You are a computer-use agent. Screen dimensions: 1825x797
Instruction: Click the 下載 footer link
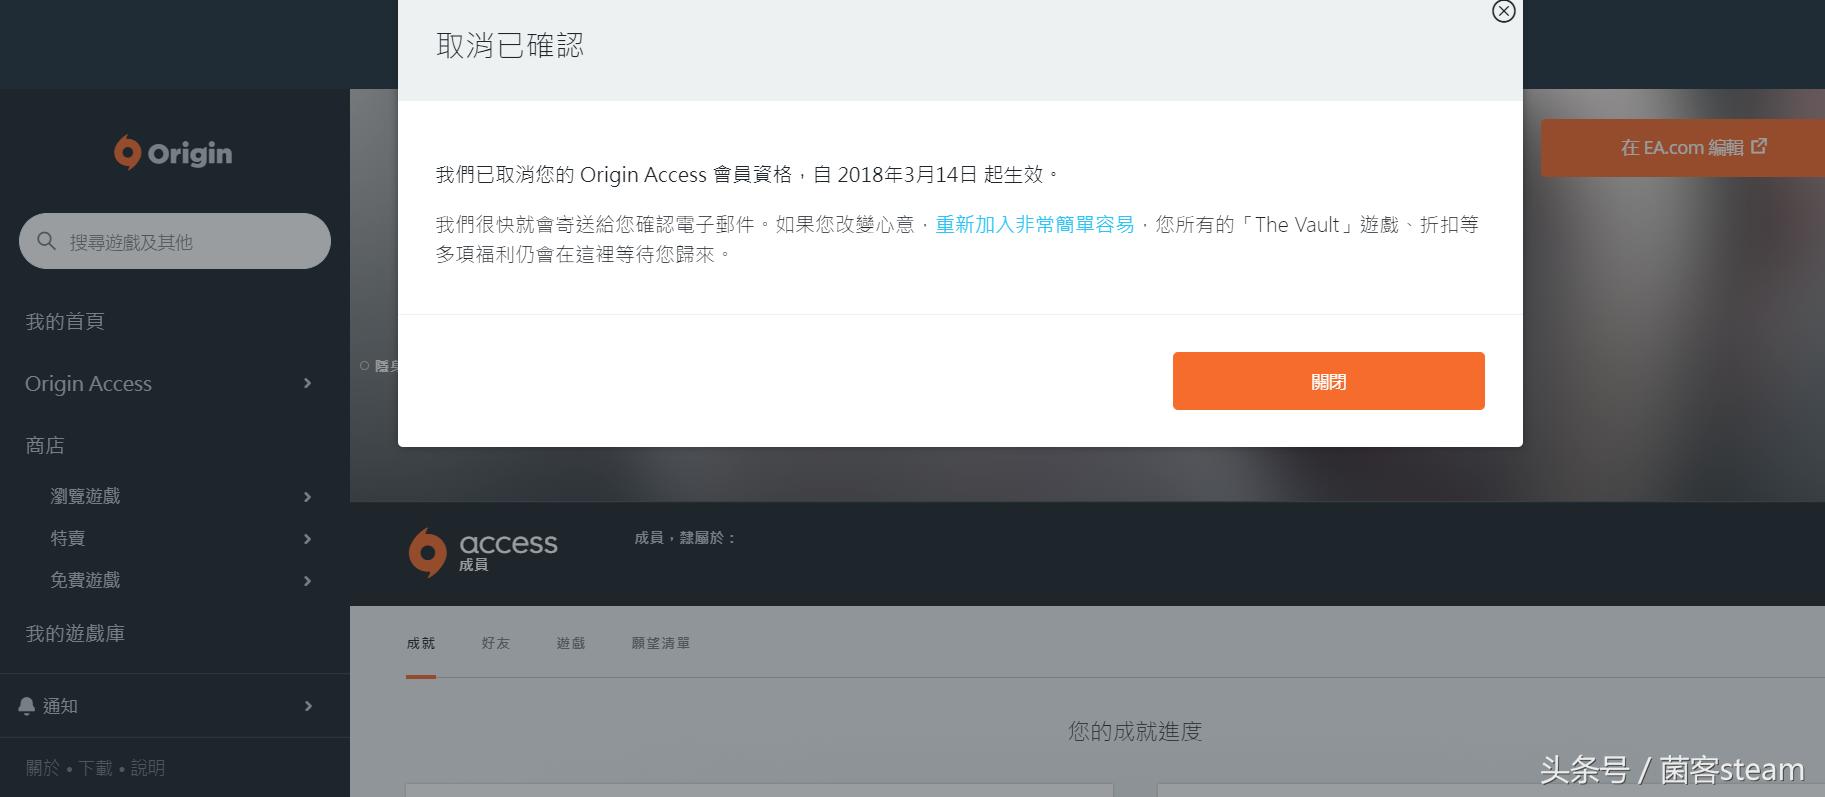(96, 768)
